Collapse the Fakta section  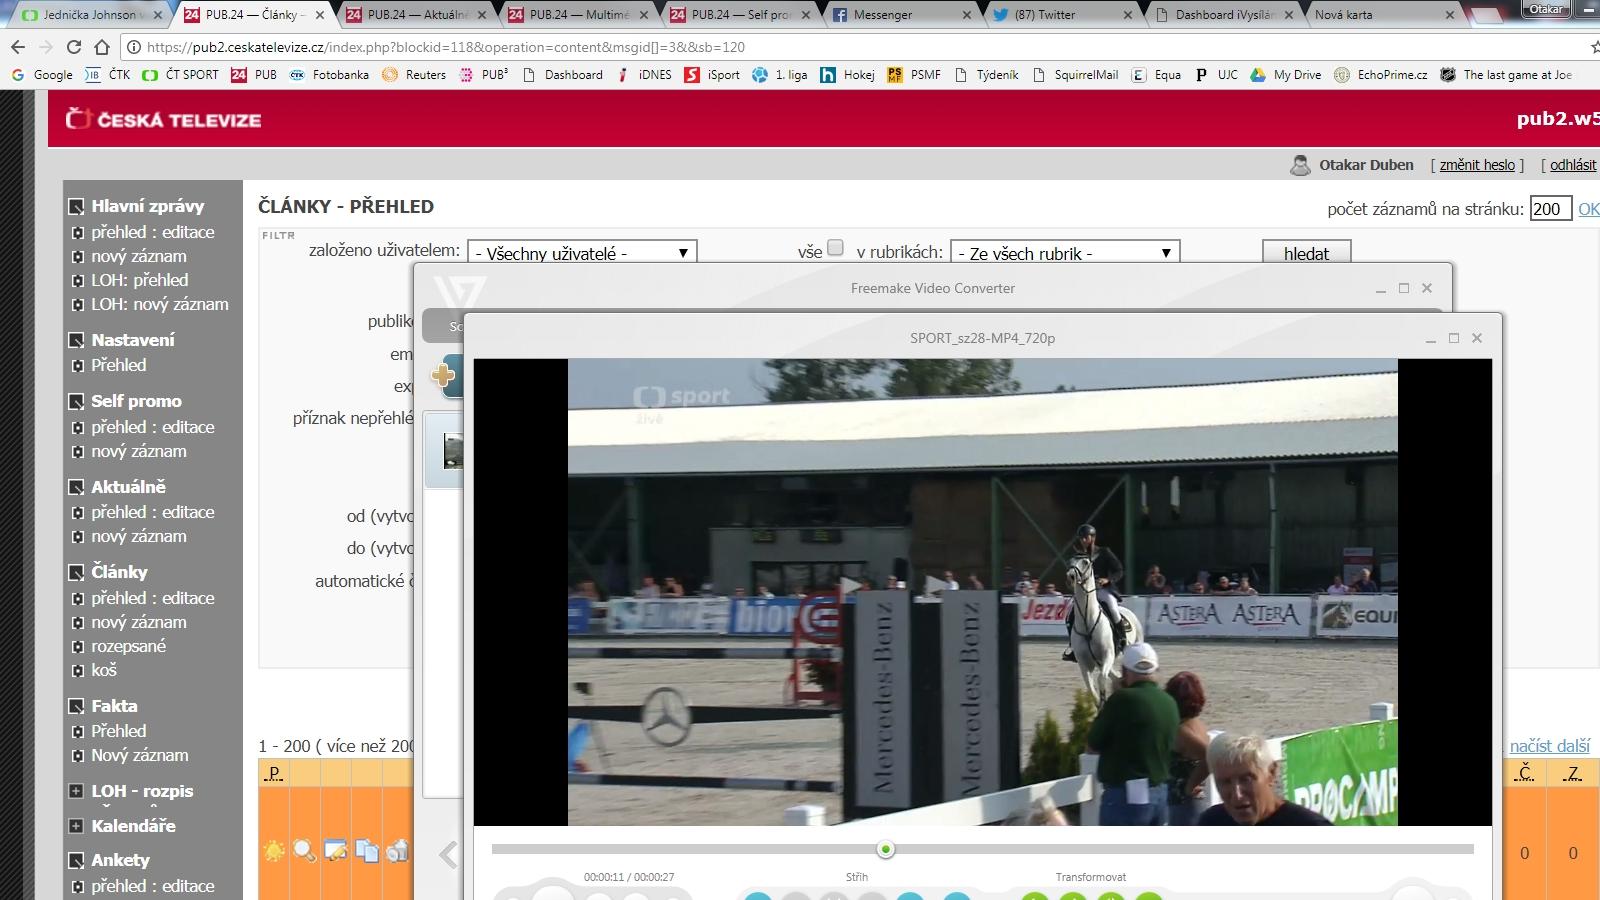tap(76, 707)
